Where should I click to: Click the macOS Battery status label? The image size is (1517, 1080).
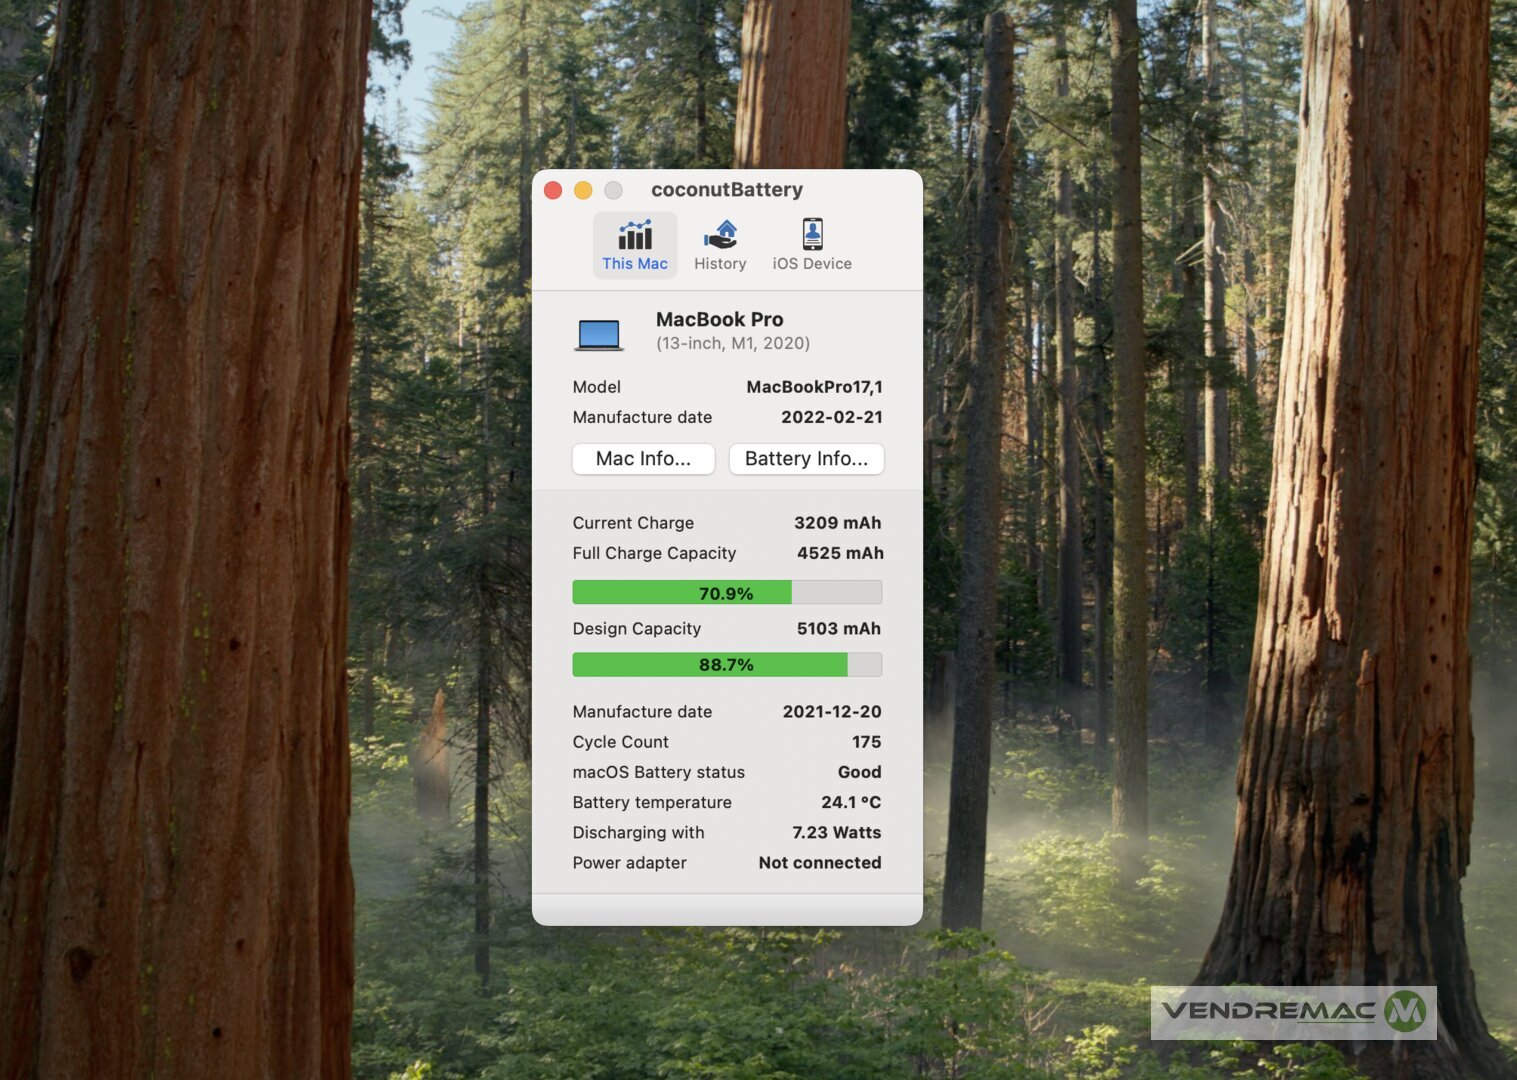pyautogui.click(x=659, y=772)
